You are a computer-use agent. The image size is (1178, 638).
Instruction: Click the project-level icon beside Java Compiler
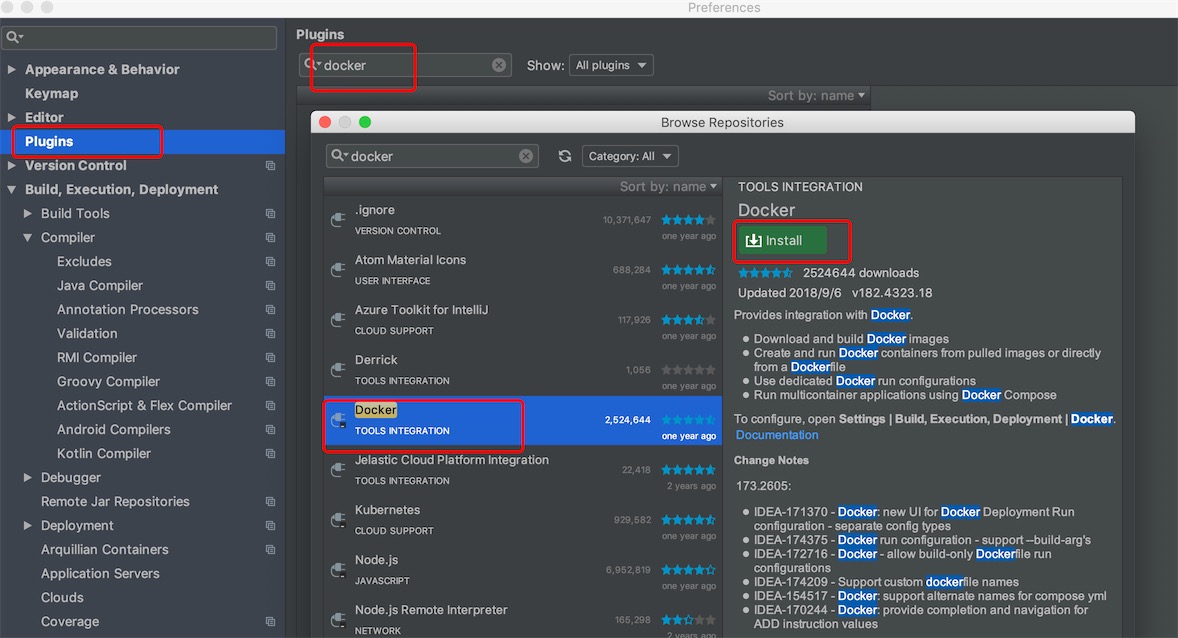coord(270,286)
